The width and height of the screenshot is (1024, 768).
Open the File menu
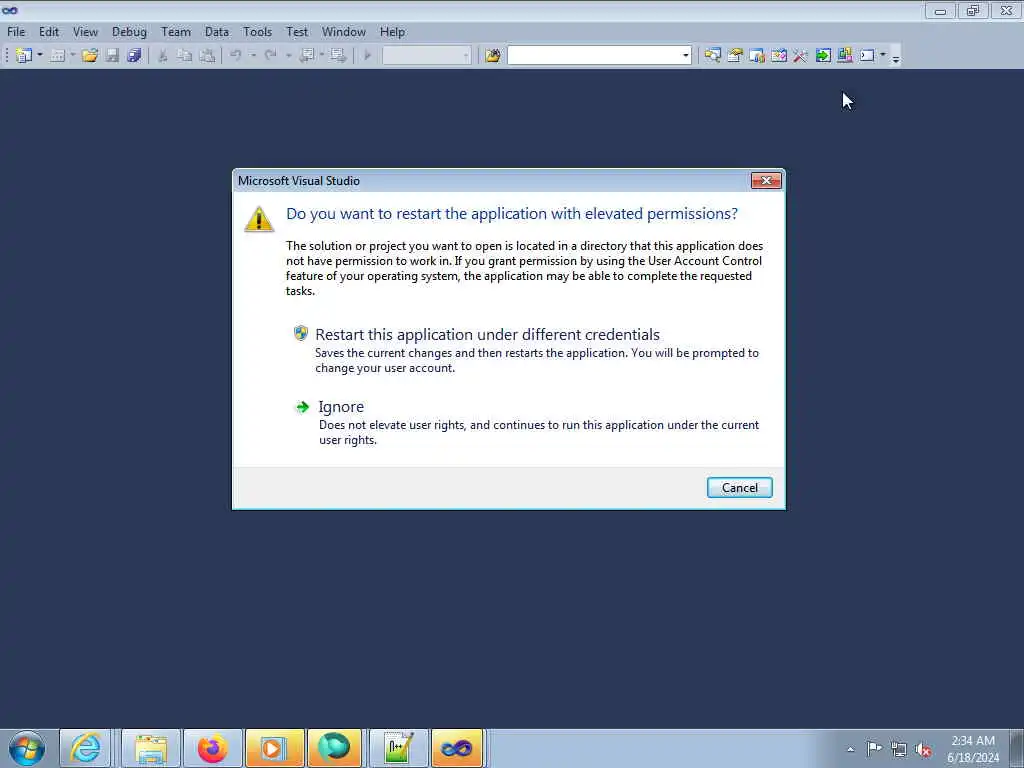[x=16, y=32]
